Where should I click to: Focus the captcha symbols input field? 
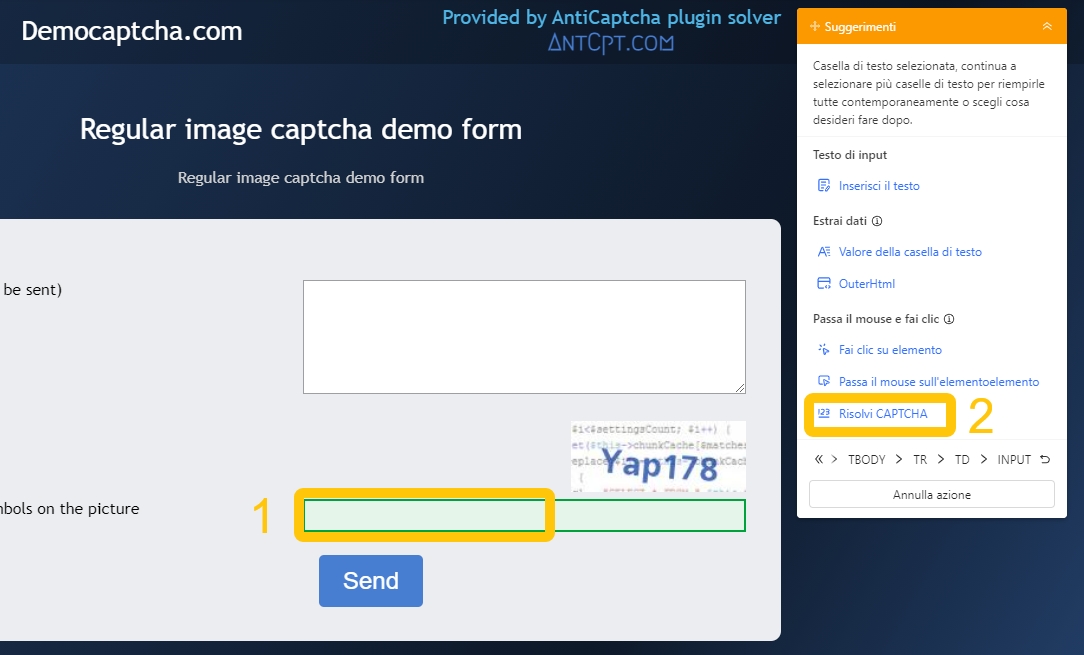click(524, 516)
